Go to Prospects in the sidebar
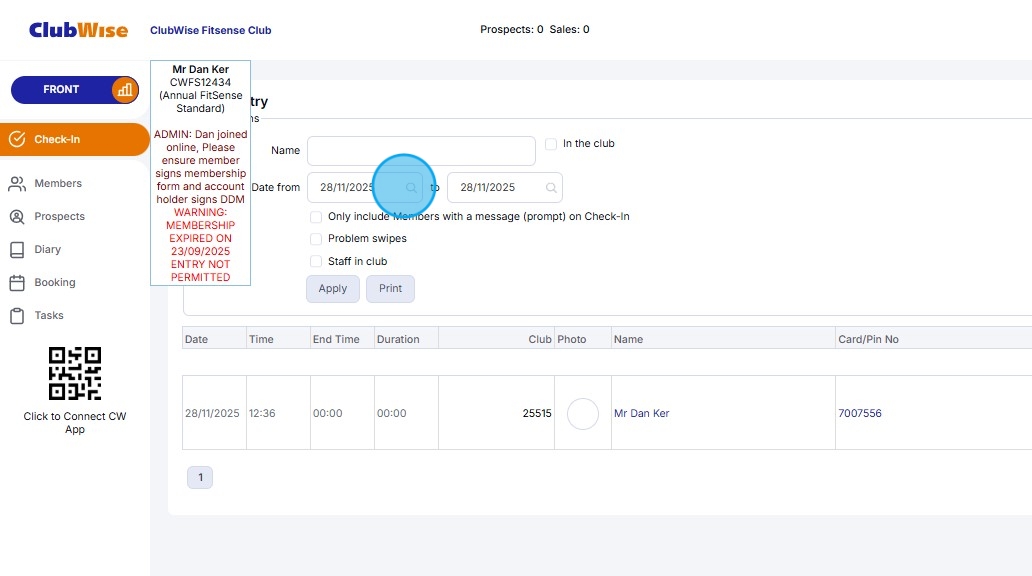 (59, 217)
